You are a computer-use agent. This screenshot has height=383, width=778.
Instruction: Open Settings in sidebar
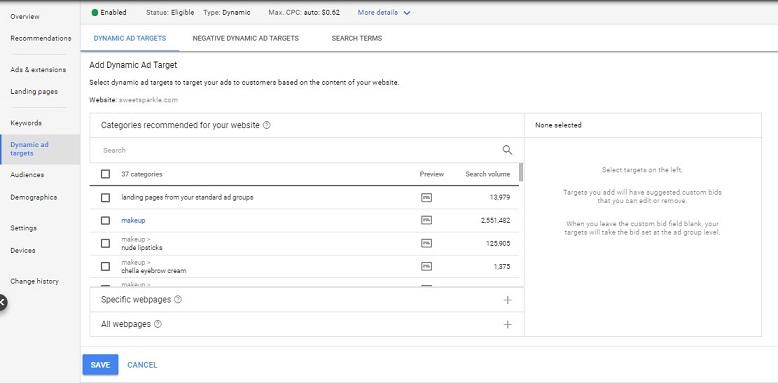click(x=23, y=228)
